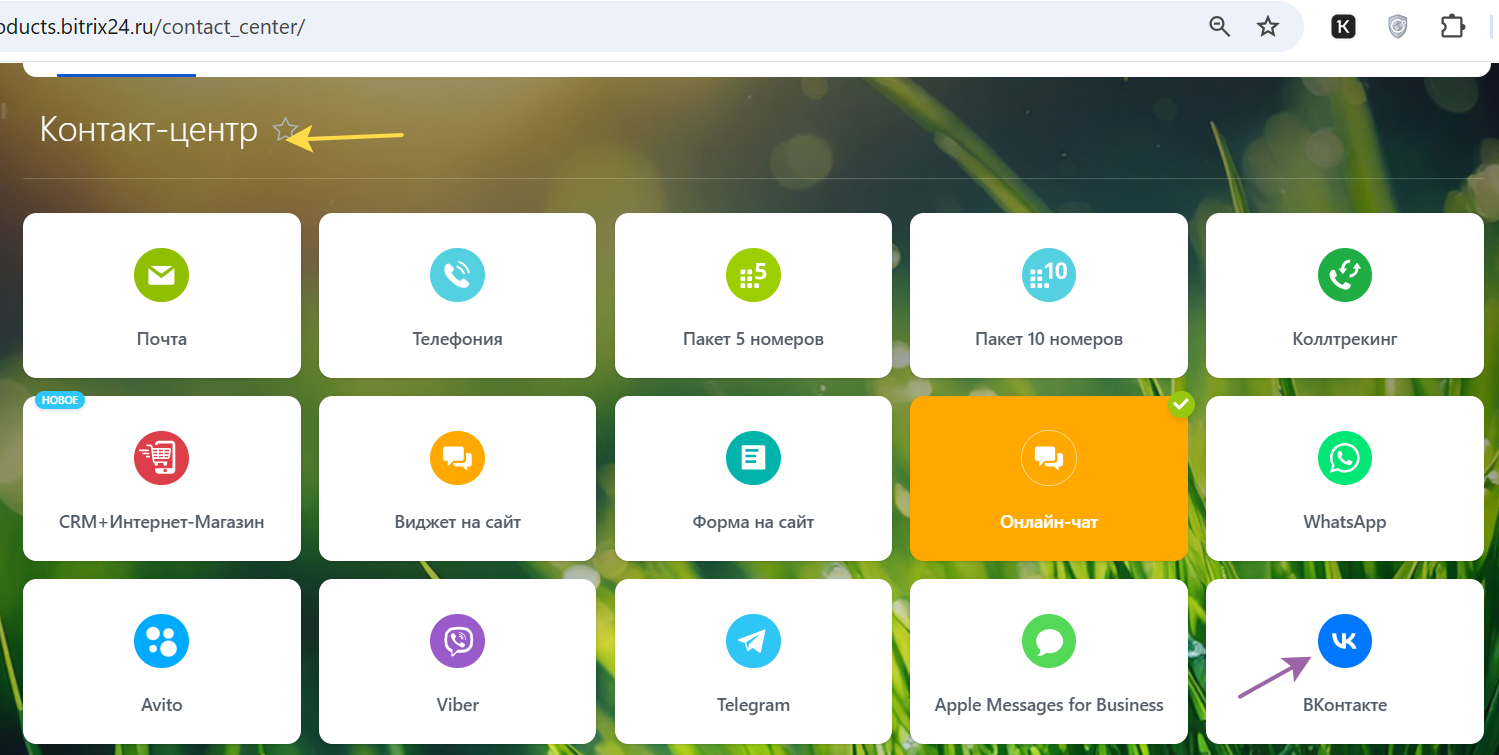Open the CRM+Интернет-Магазин cart icon
The image size is (1499, 755).
click(x=161, y=458)
